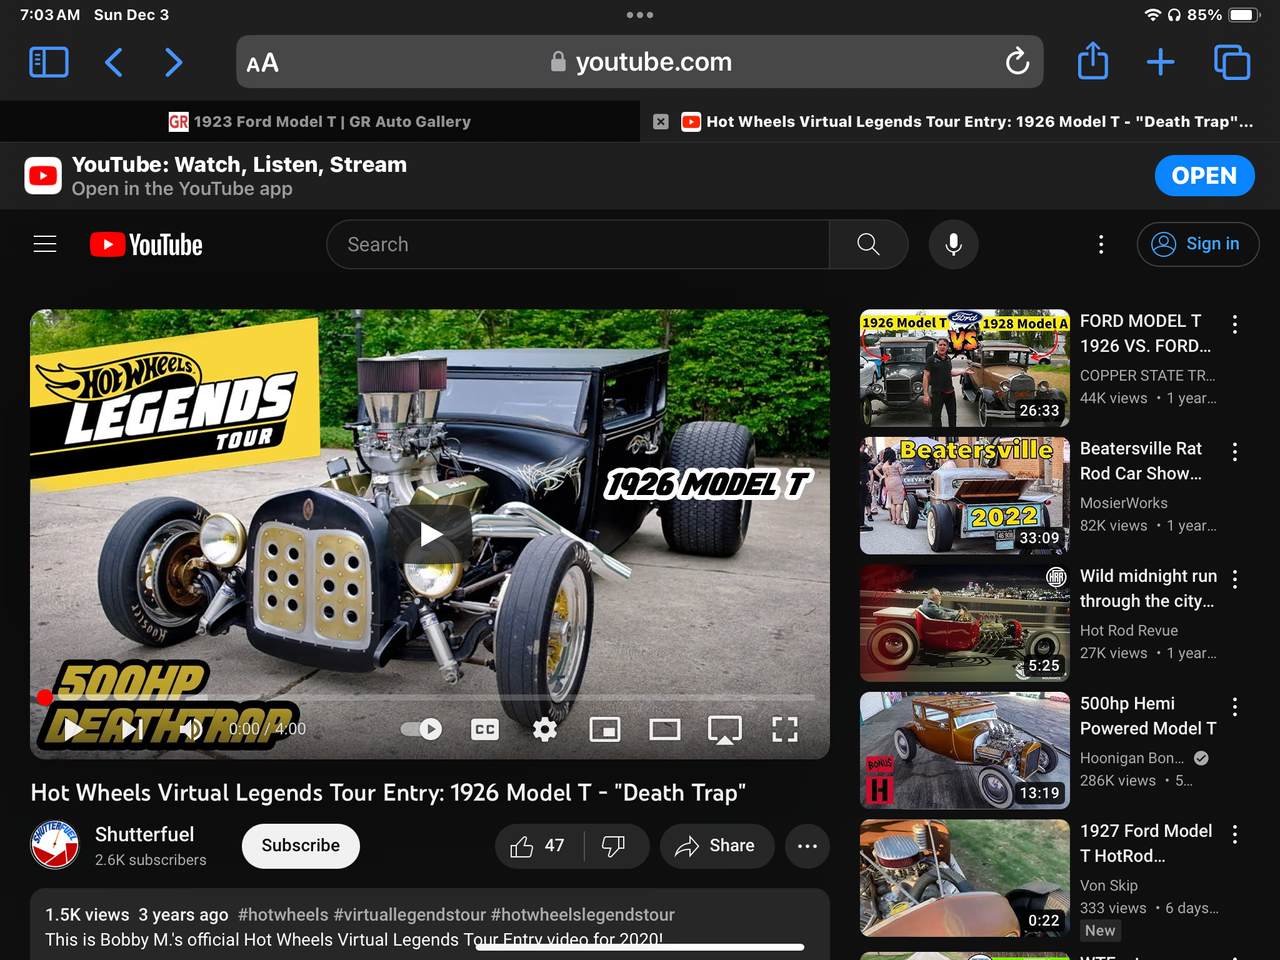This screenshot has height=960, width=1280.
Task: Switch to theater mode view
Action: coord(665,729)
